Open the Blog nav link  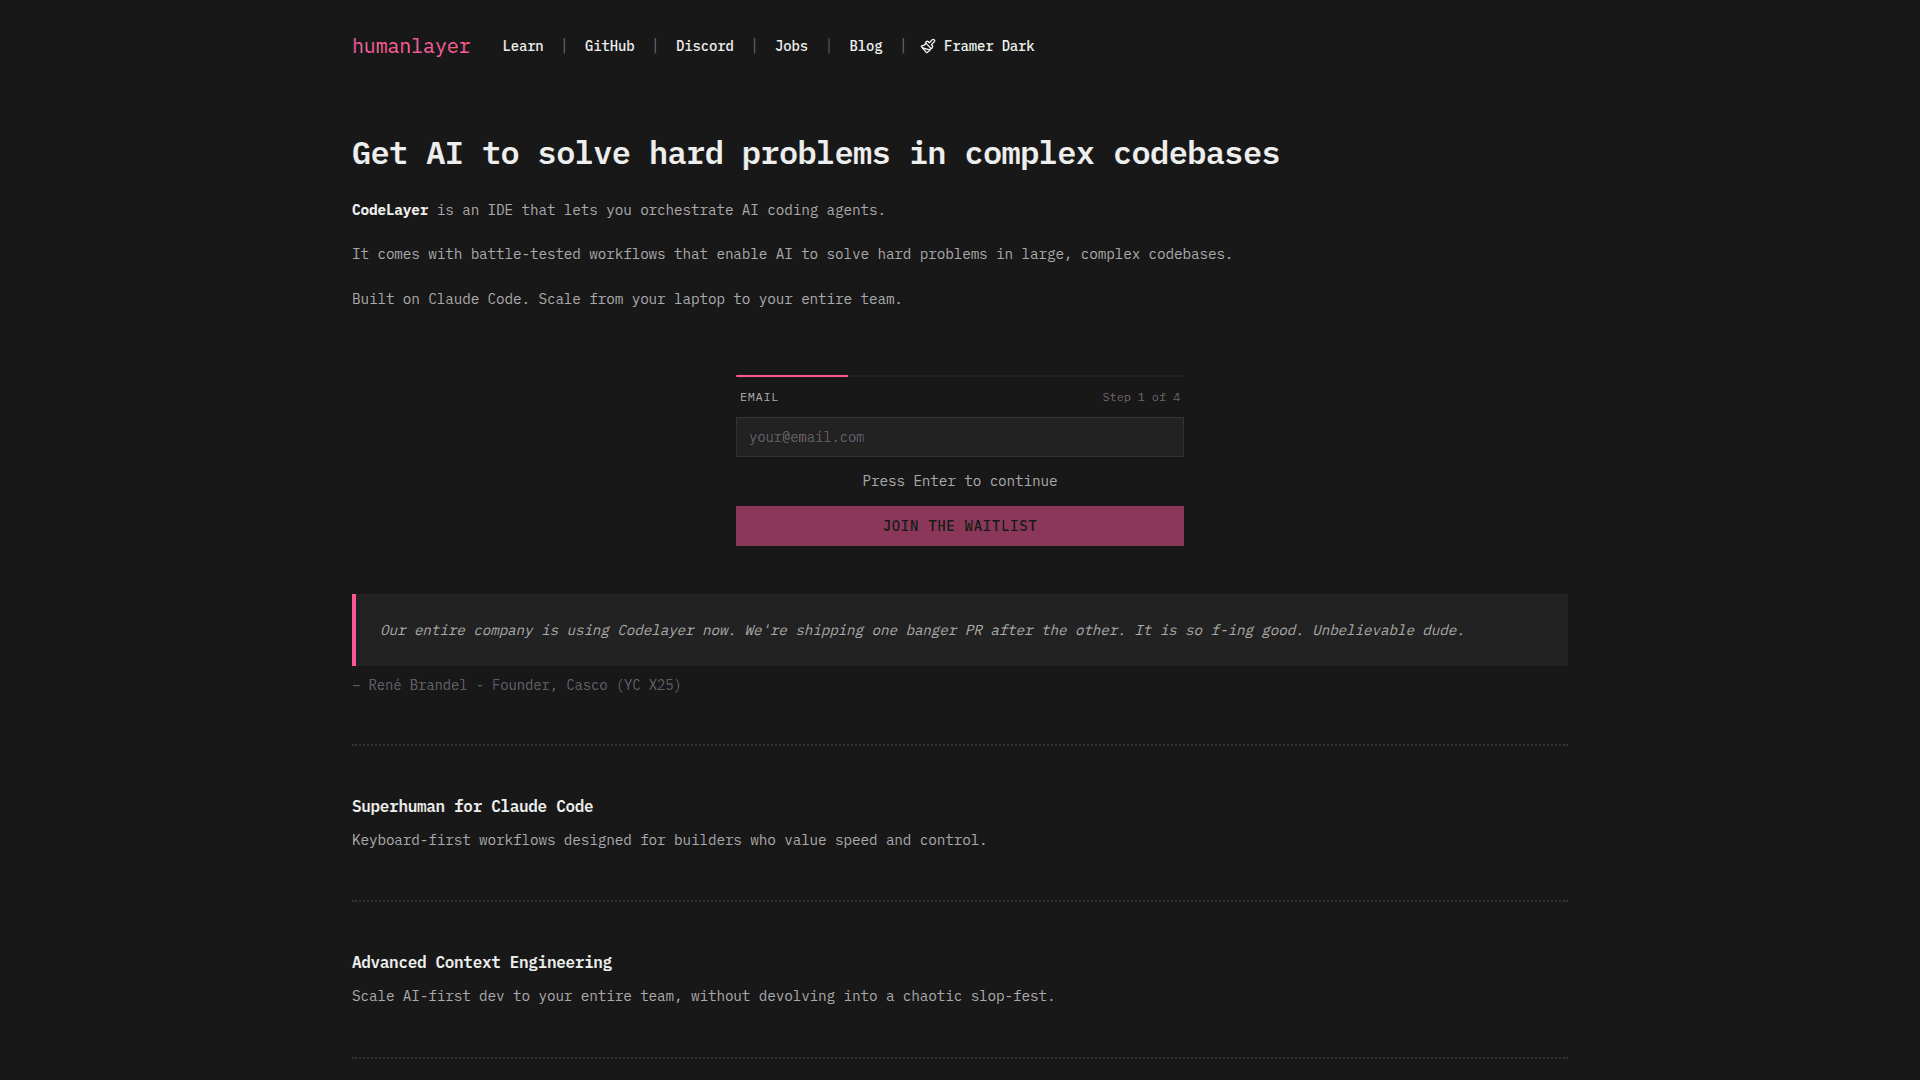tap(865, 46)
